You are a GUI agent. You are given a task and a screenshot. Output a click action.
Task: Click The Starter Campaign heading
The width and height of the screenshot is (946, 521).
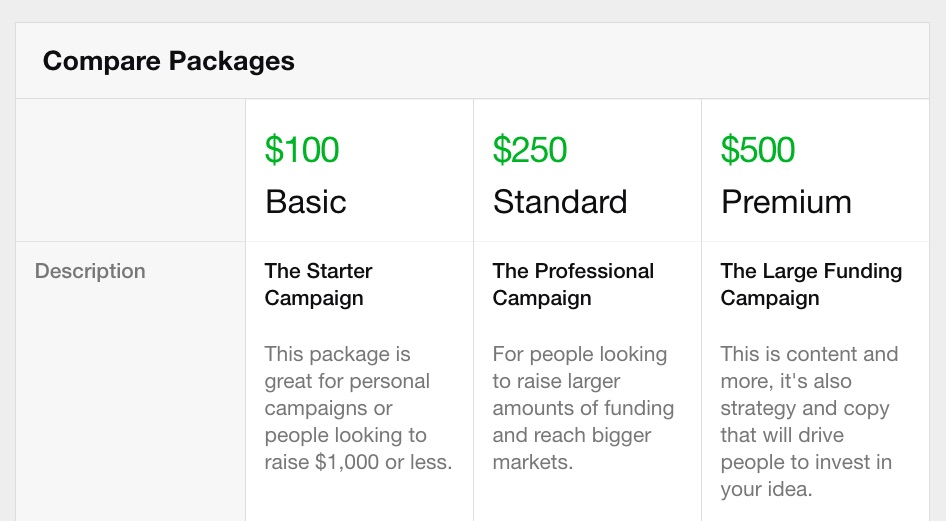click(x=318, y=284)
